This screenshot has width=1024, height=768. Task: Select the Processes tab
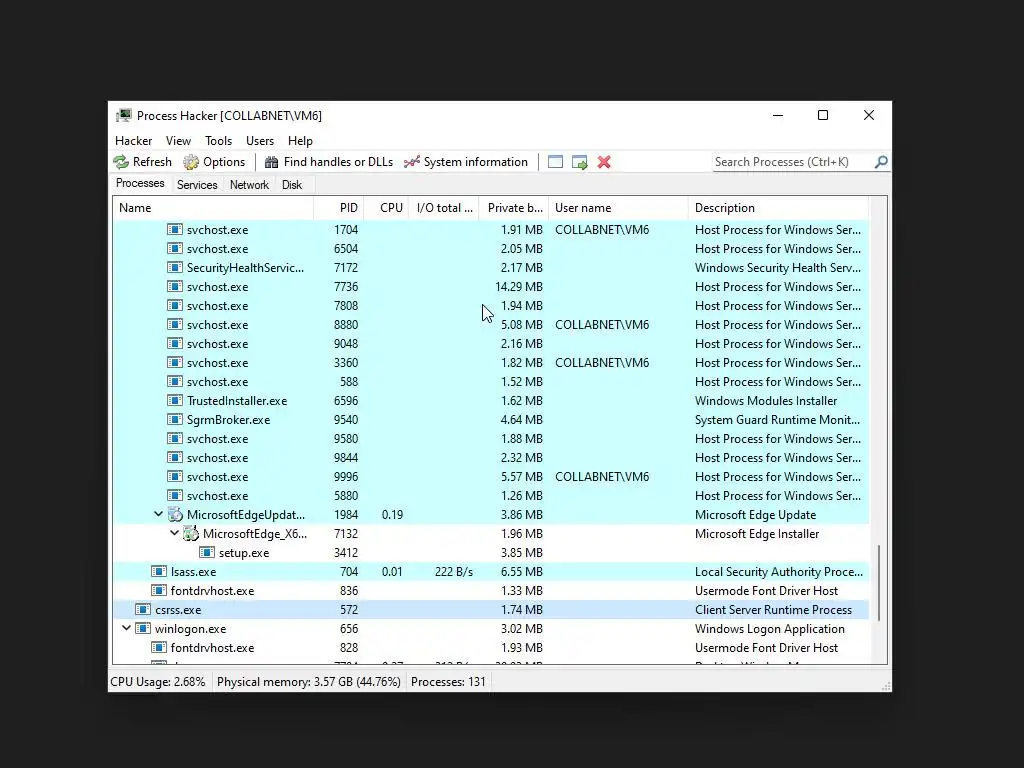[x=140, y=183]
